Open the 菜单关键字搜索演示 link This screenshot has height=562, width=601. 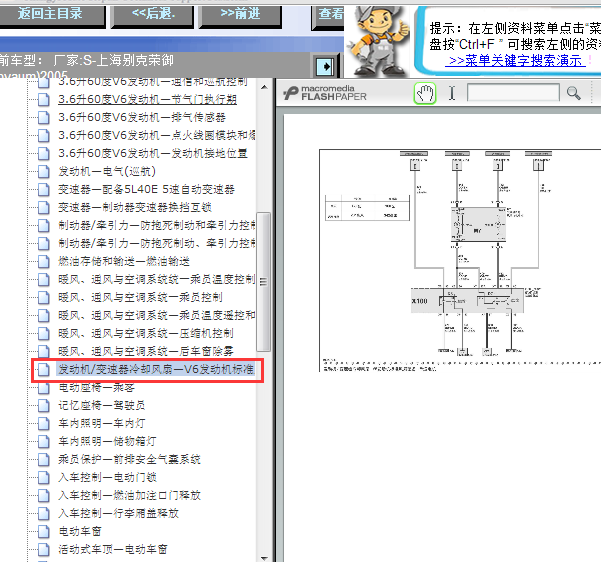(x=515, y=61)
